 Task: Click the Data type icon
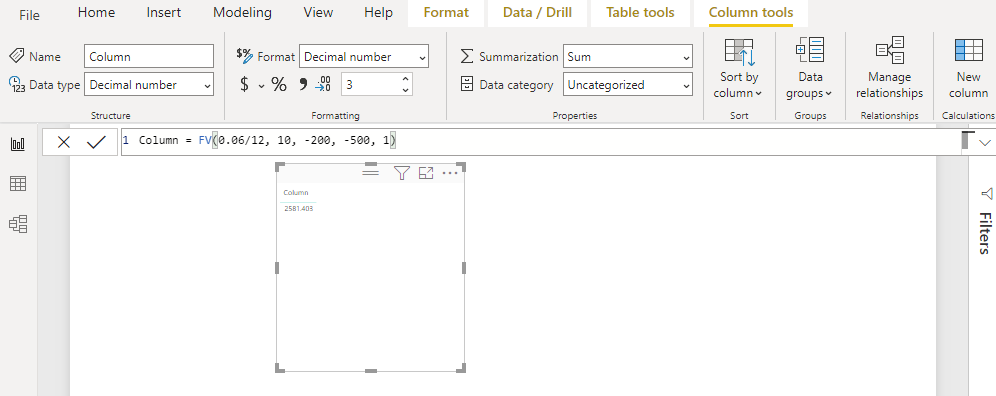click(x=17, y=85)
